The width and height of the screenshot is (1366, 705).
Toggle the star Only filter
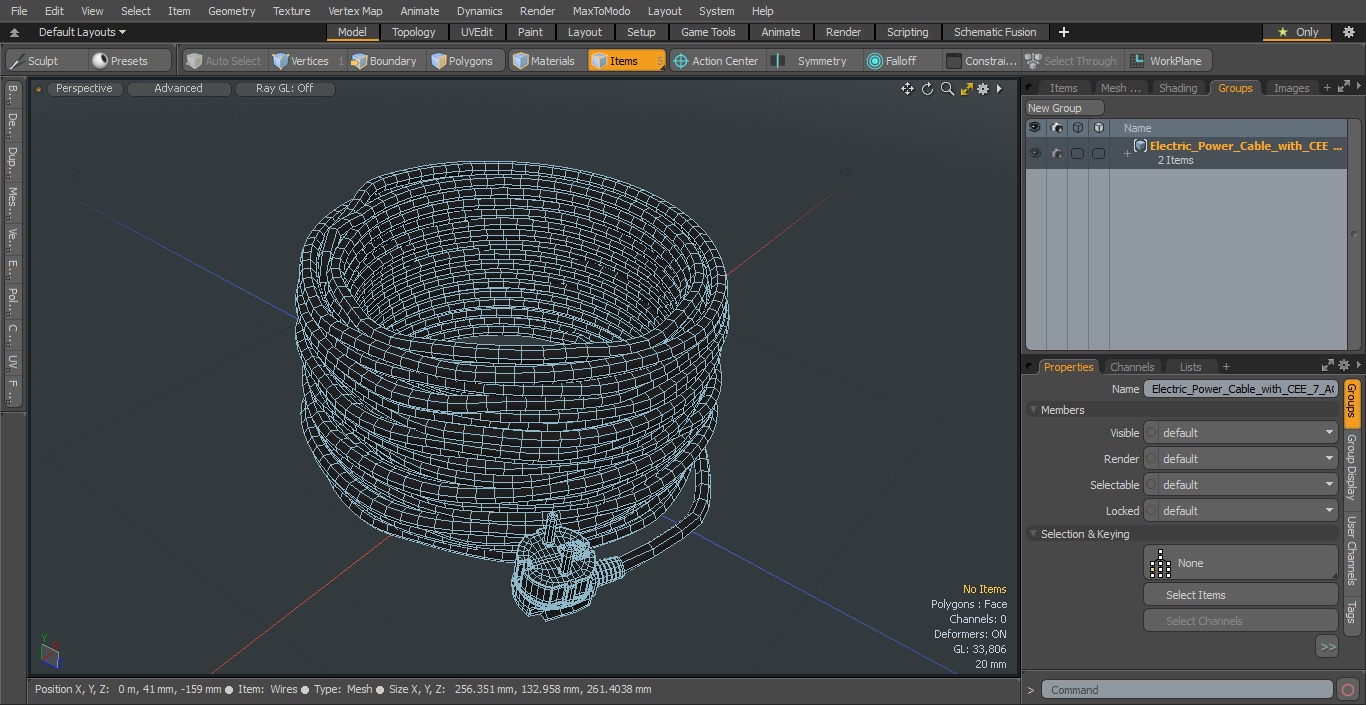point(1297,32)
